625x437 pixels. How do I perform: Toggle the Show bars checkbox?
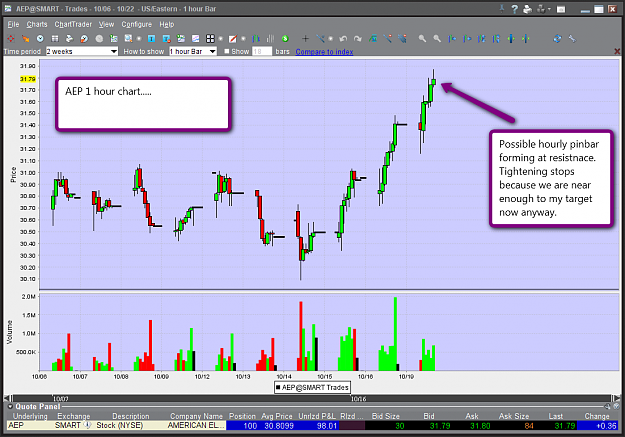pos(226,51)
